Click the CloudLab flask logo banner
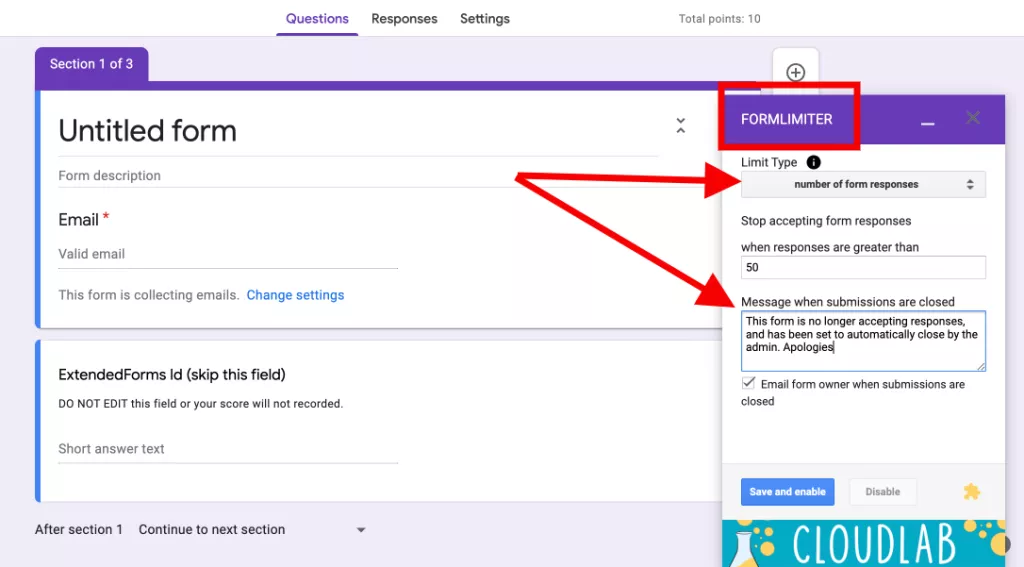This screenshot has width=1024, height=567. (863, 543)
